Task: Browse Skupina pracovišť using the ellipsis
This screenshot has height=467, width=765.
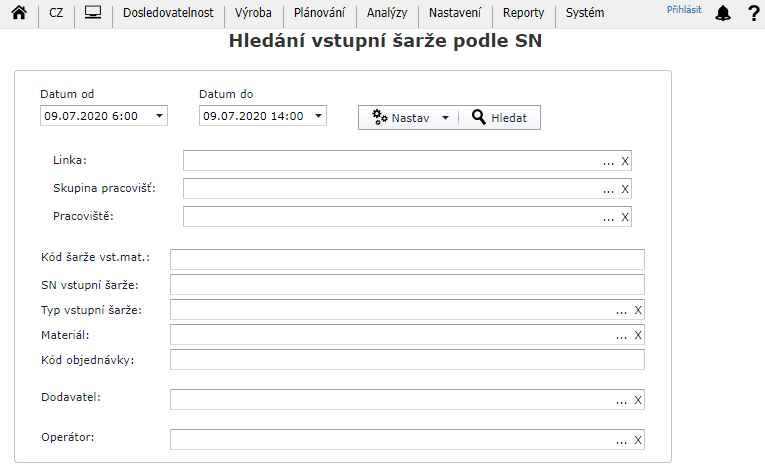Action: point(608,189)
